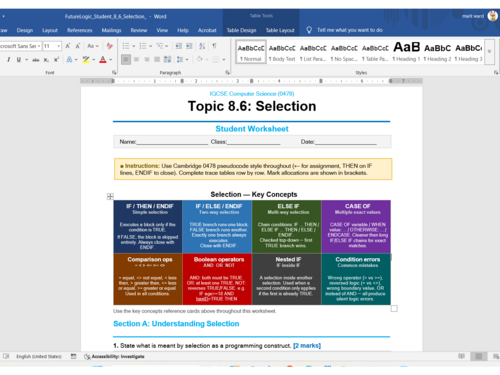Clear all formatting with the eraser icon
The height and width of the screenshot is (375, 500).
[x=109, y=46]
